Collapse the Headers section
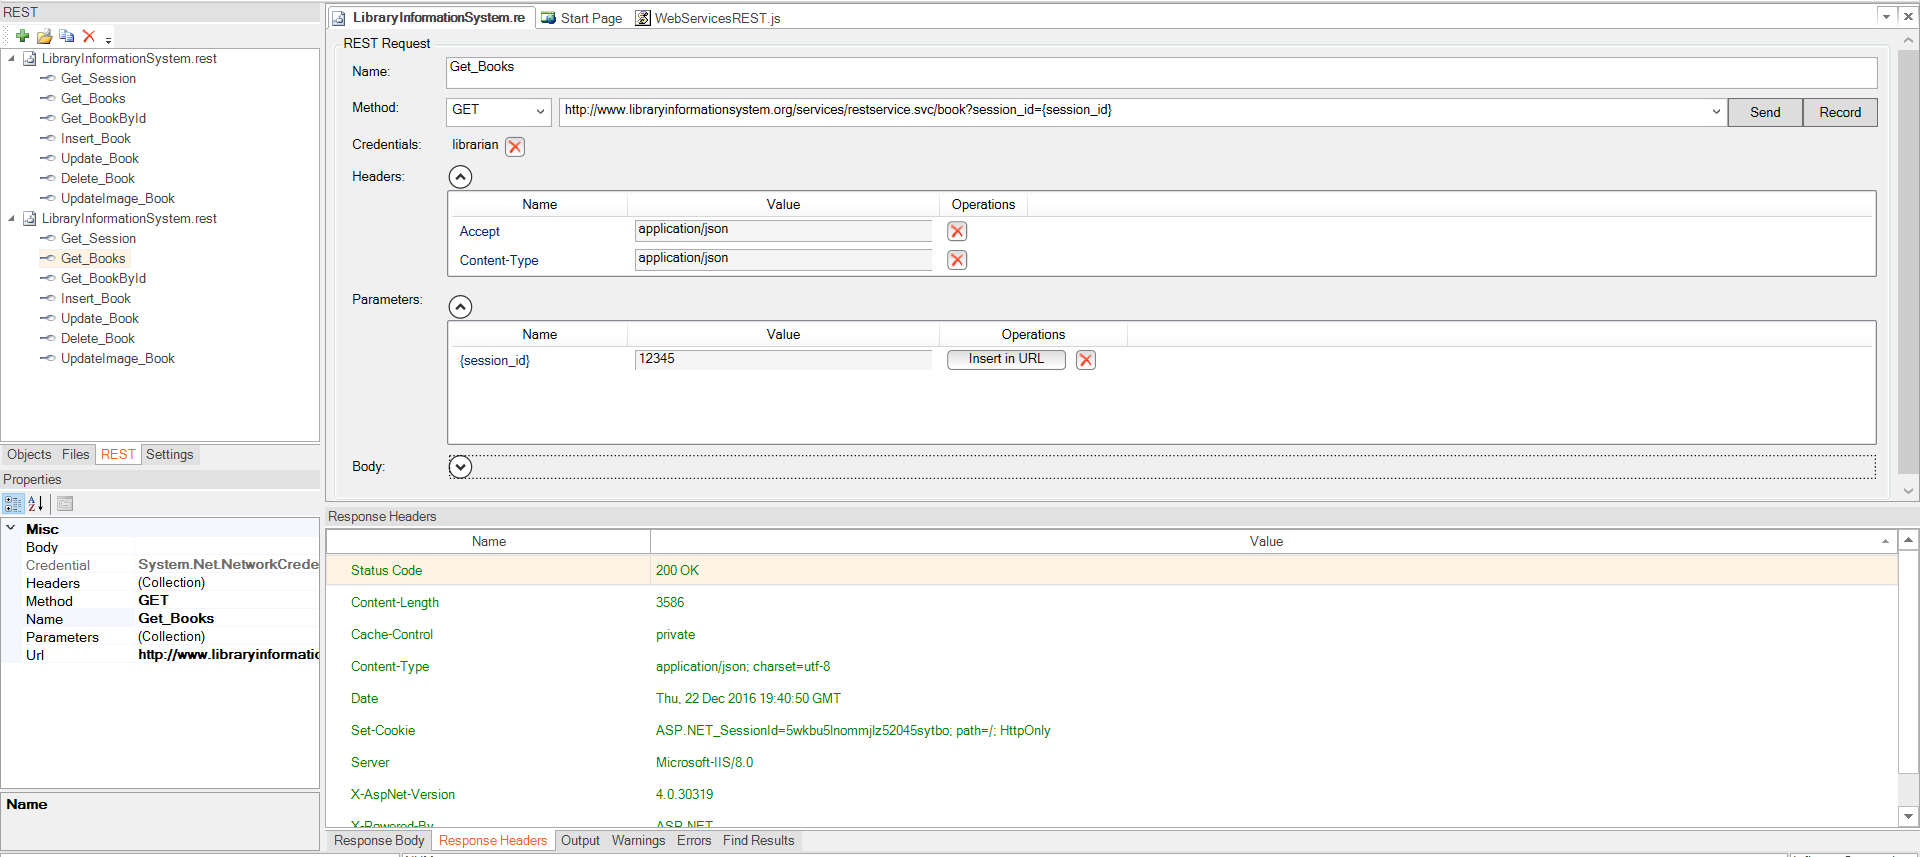 coord(460,177)
